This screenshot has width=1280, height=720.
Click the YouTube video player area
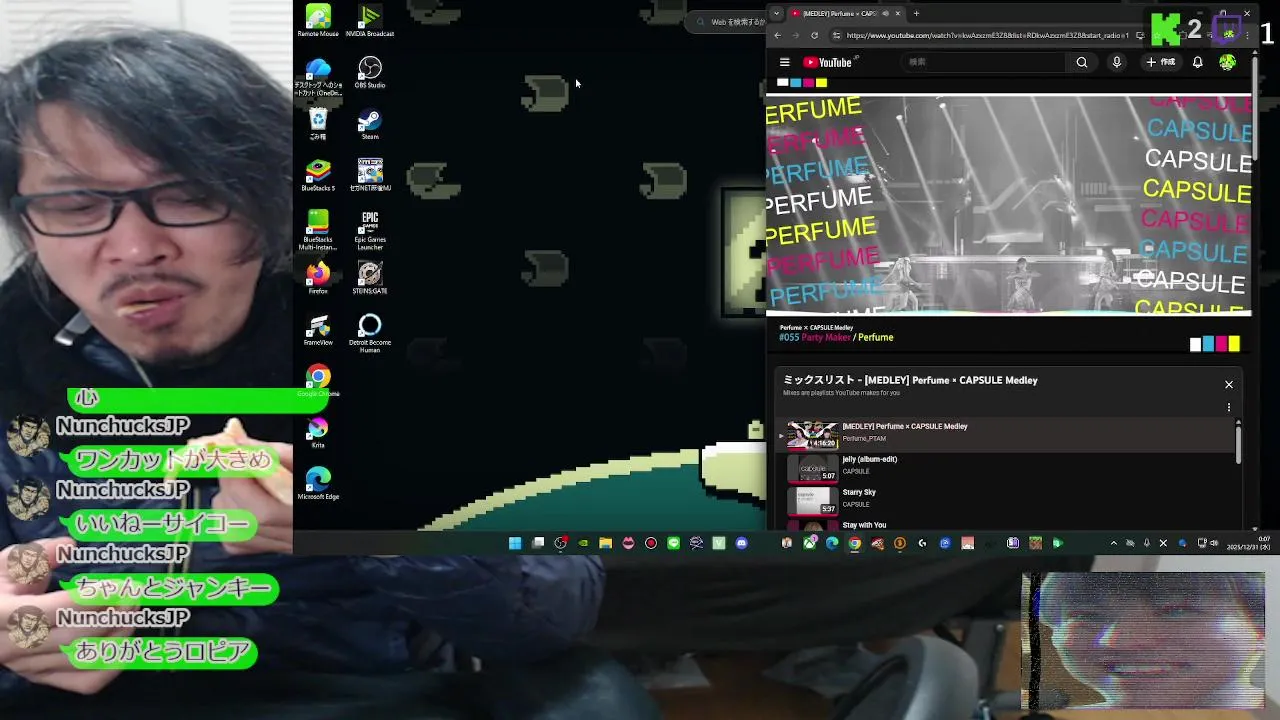(x=1008, y=205)
